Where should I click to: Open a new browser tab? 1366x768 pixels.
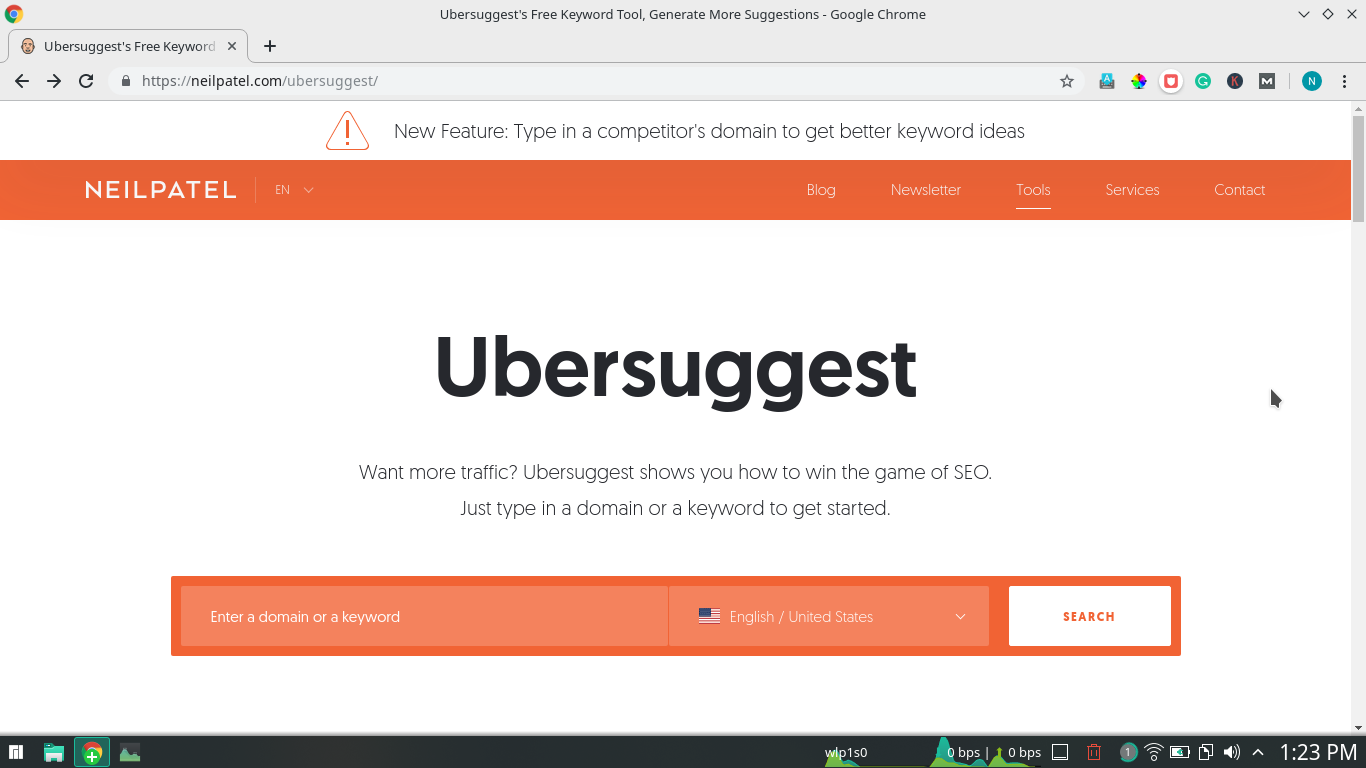tap(270, 46)
